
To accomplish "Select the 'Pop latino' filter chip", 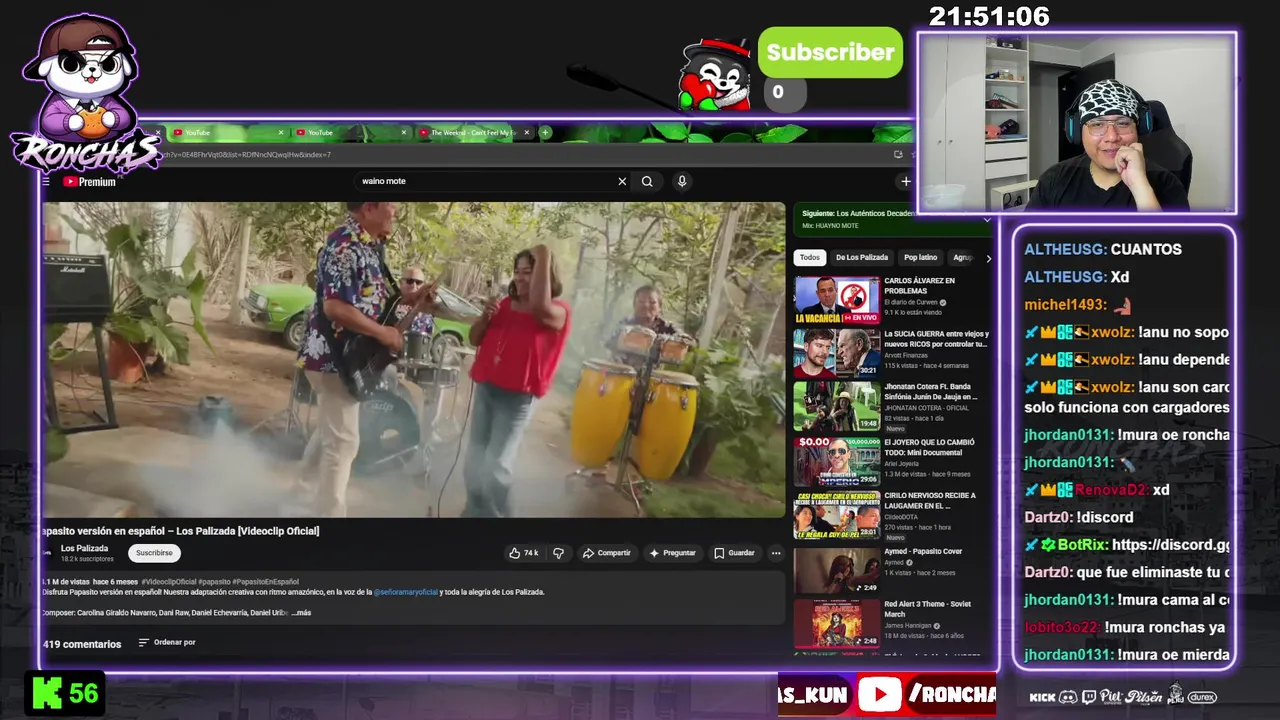I will (x=920, y=258).
